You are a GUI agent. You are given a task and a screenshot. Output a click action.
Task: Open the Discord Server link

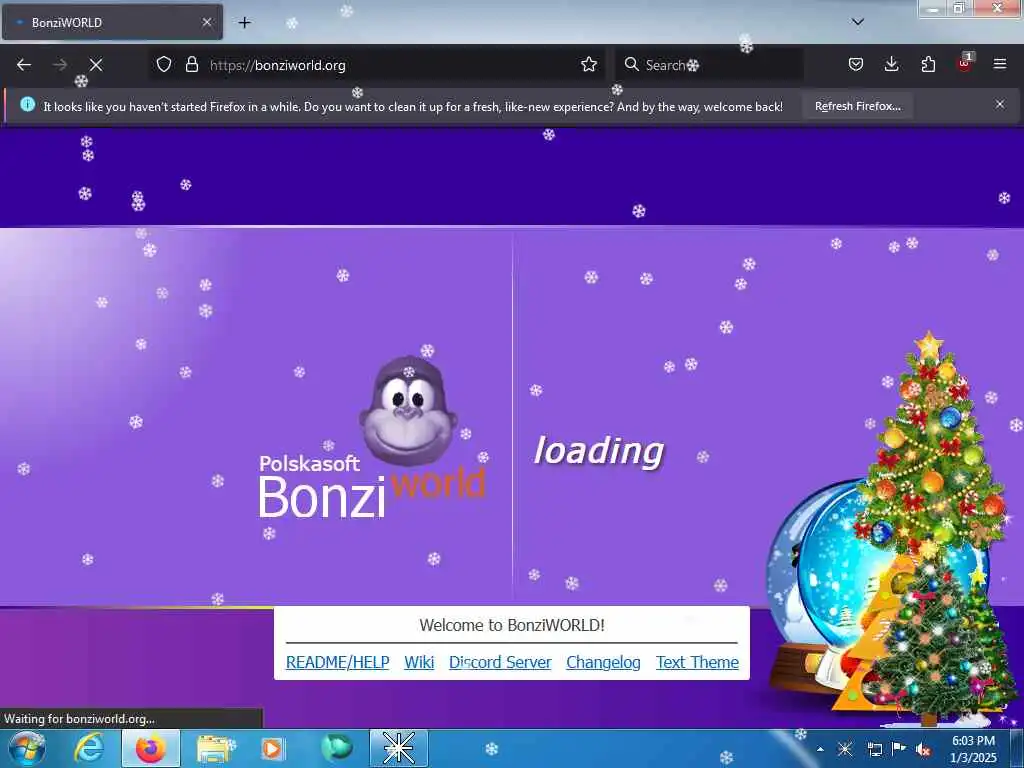tap(500, 662)
